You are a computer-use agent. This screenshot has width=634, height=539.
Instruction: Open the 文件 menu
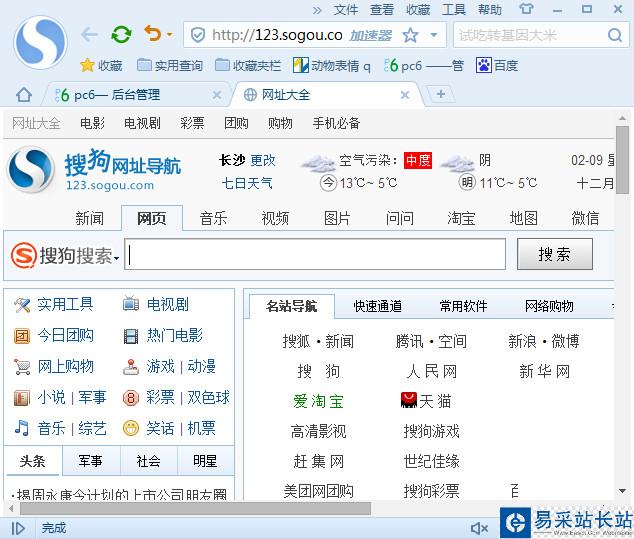tap(346, 10)
